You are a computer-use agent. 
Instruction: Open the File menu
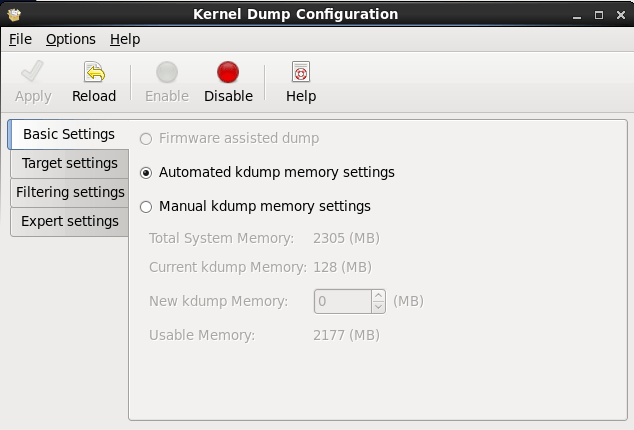20,39
